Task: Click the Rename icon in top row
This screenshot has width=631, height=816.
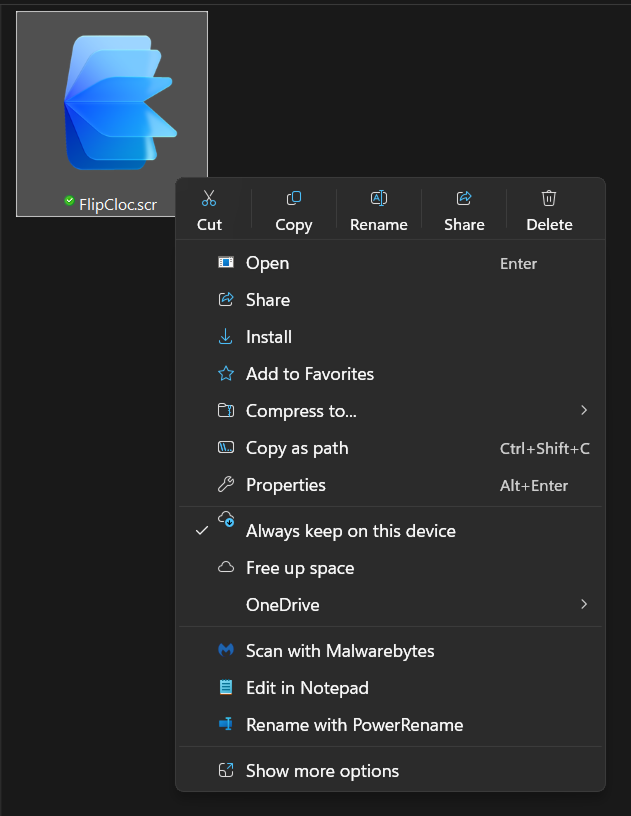Action: point(379,198)
